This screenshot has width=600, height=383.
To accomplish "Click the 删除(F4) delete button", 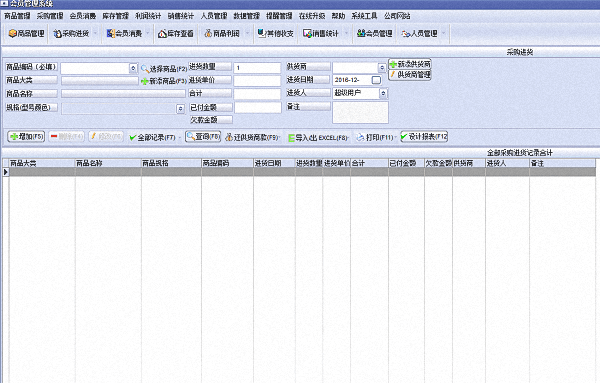I will (67, 136).
